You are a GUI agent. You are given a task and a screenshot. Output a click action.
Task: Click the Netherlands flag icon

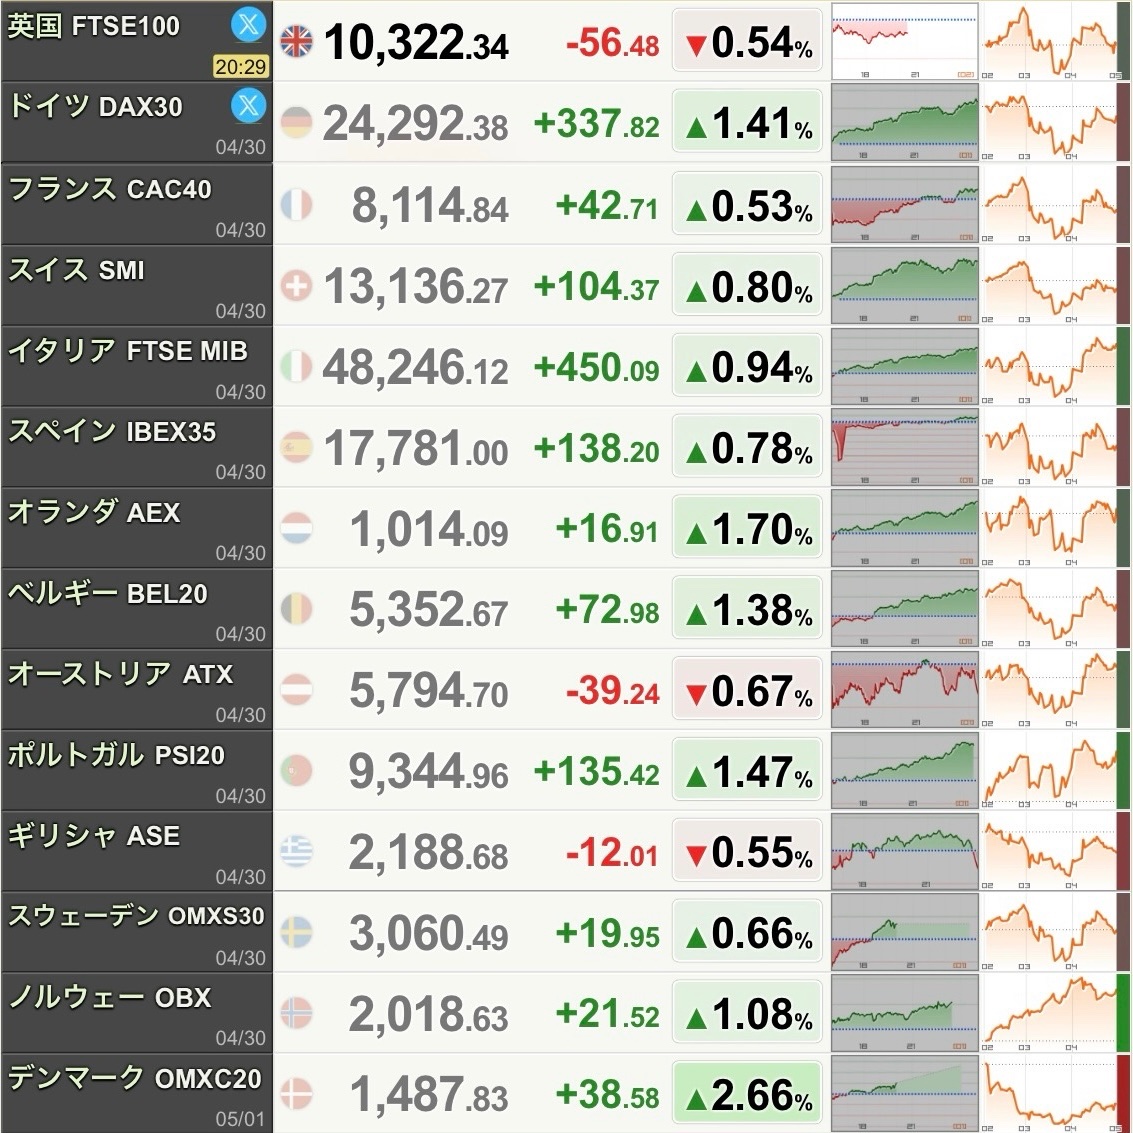(296, 528)
